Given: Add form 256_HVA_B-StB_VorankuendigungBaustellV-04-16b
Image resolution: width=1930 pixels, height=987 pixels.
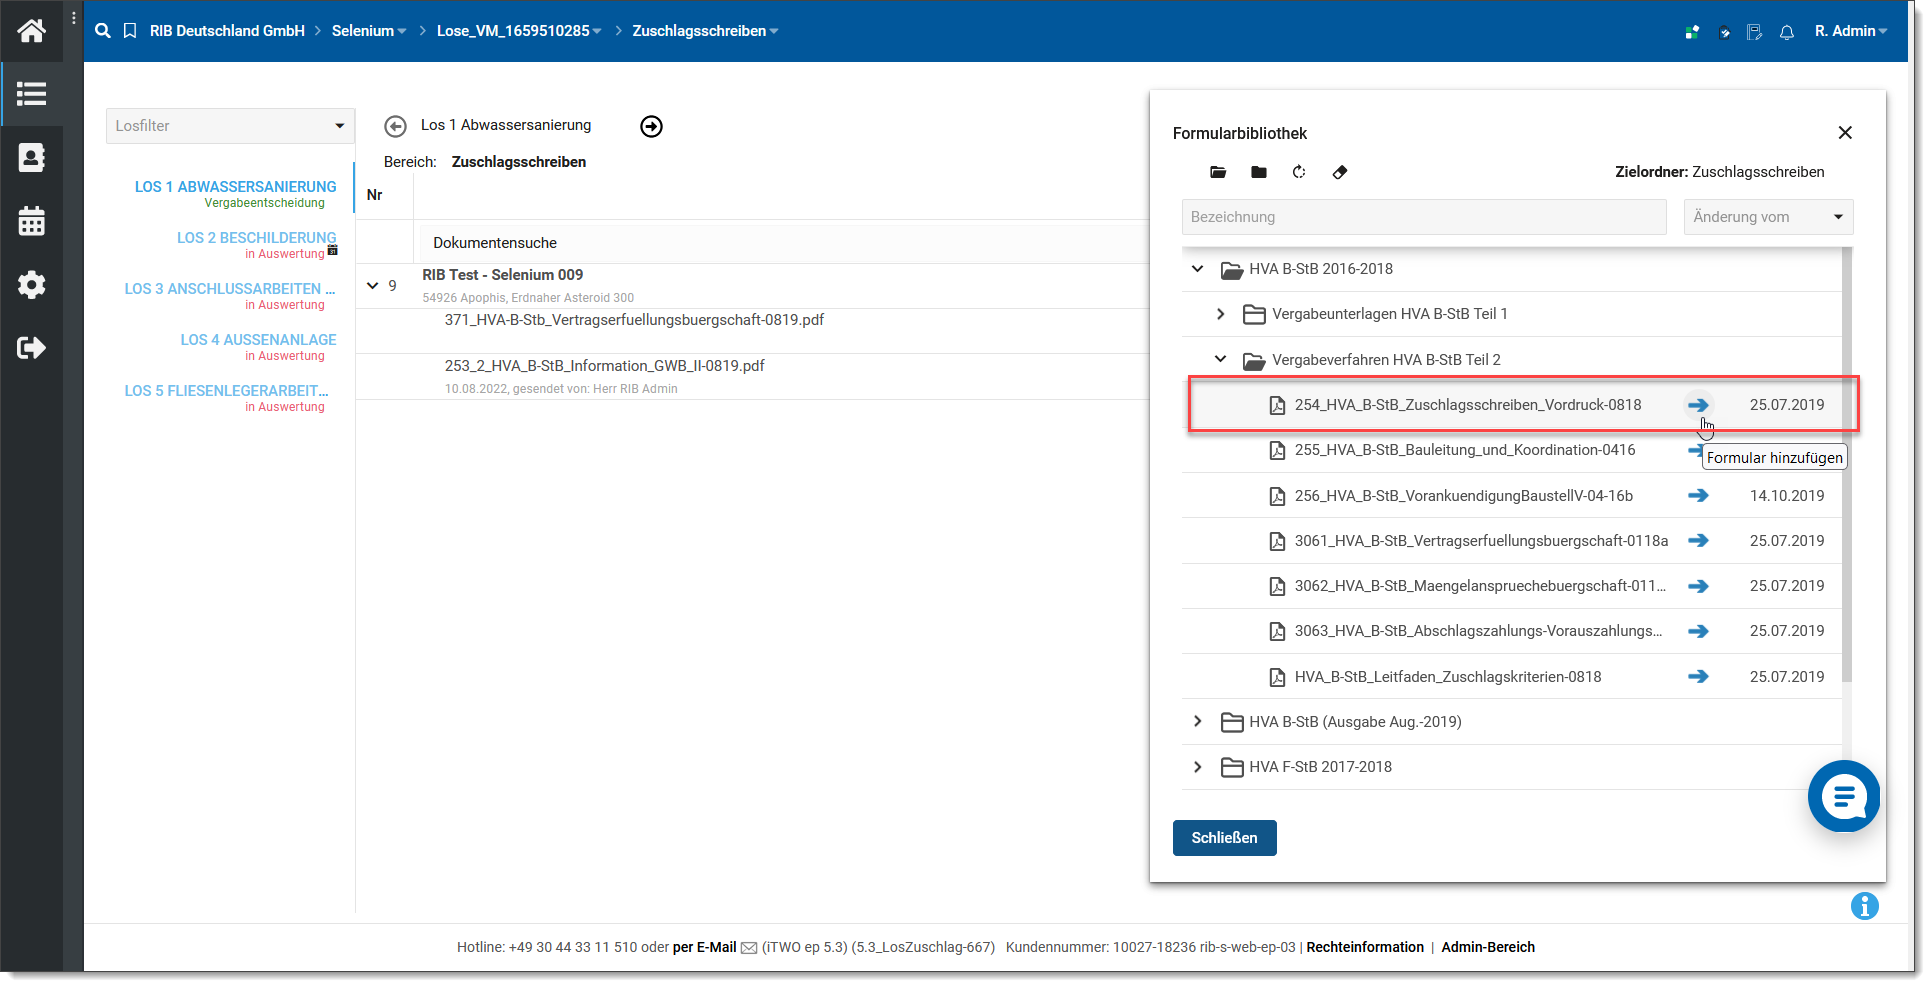Looking at the screenshot, I should 1698,496.
